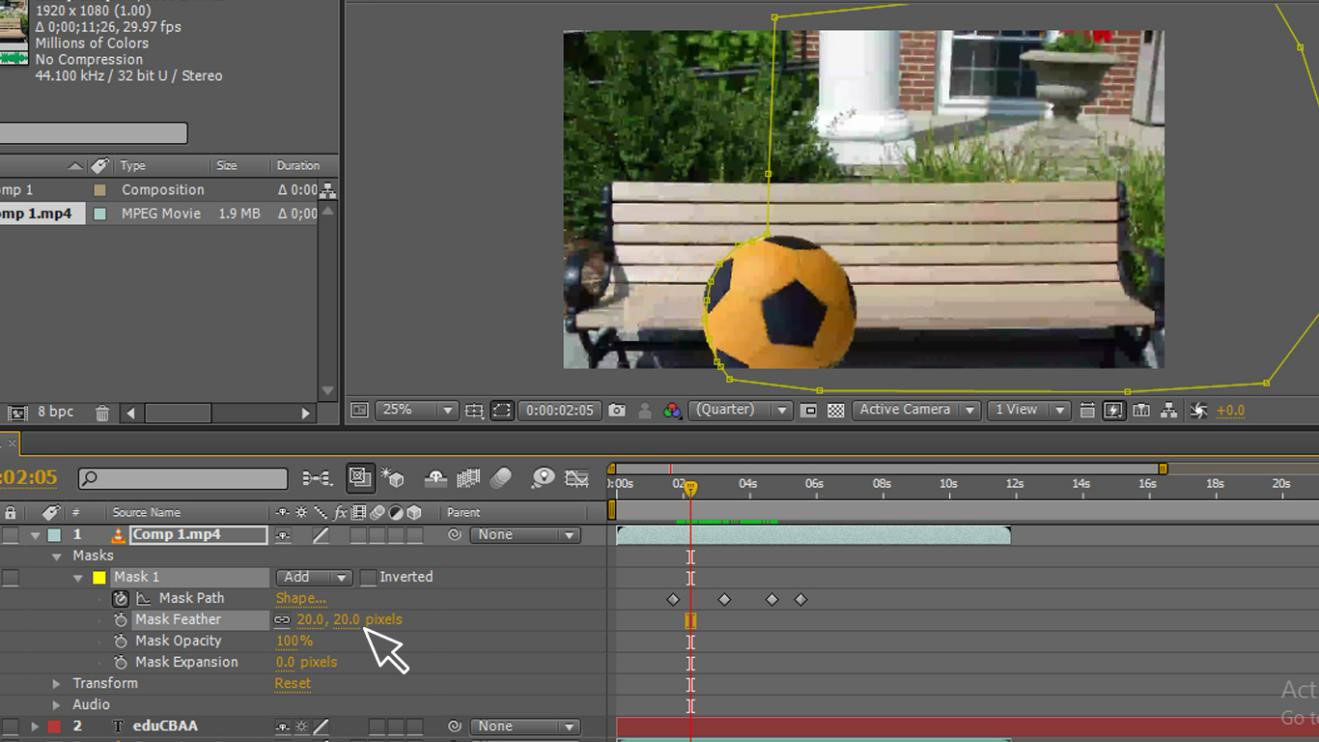Click the Show Channel color icon
Viewport: 1319px width, 742px height.
tap(672, 410)
